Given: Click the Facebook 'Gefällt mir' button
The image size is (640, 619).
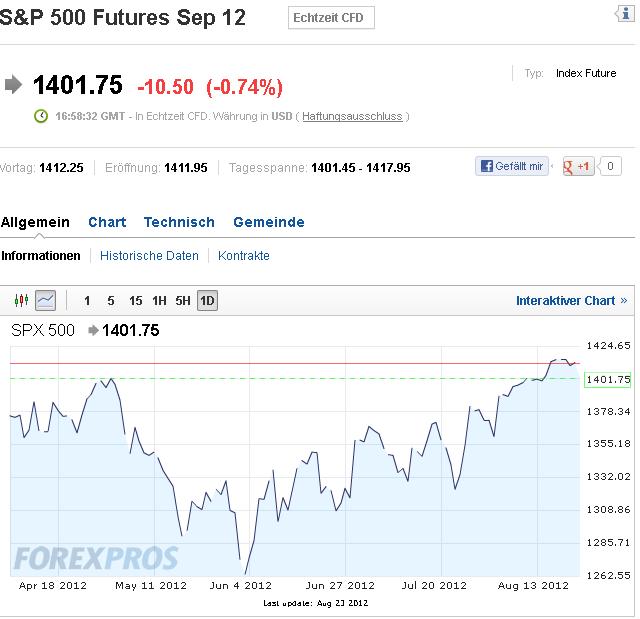Looking at the screenshot, I should coord(512,166).
